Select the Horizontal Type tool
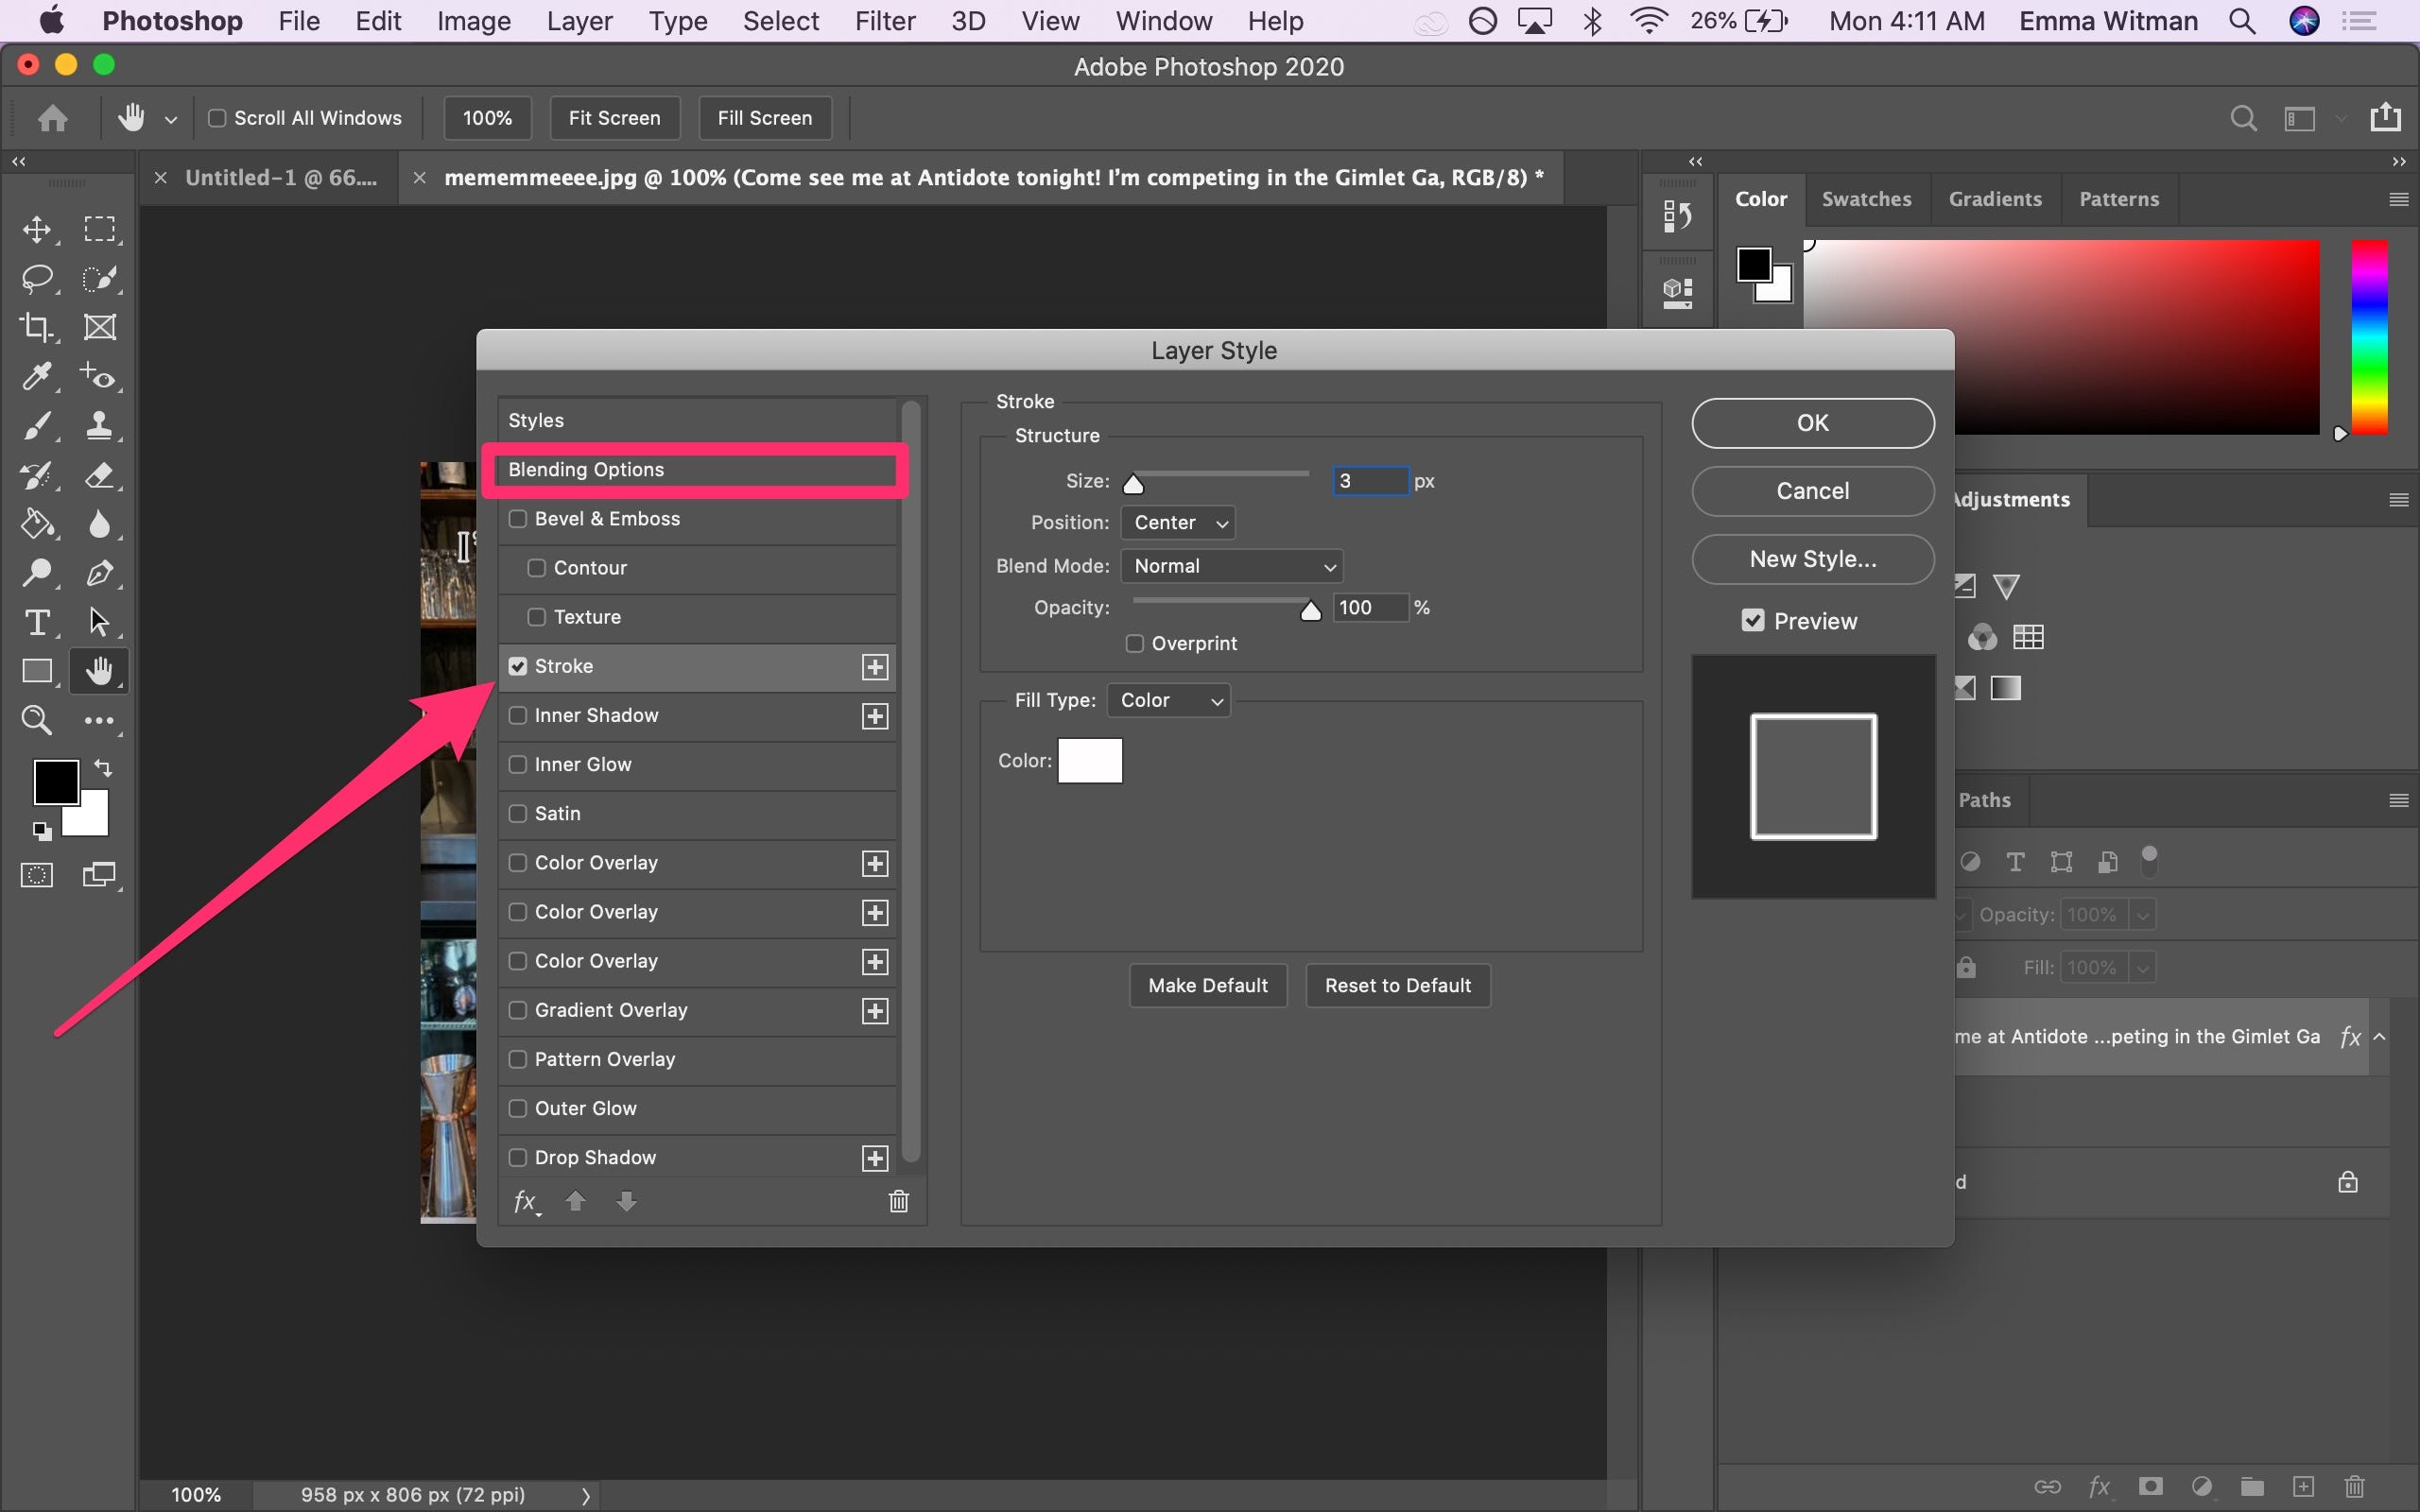This screenshot has width=2420, height=1512. [x=37, y=622]
